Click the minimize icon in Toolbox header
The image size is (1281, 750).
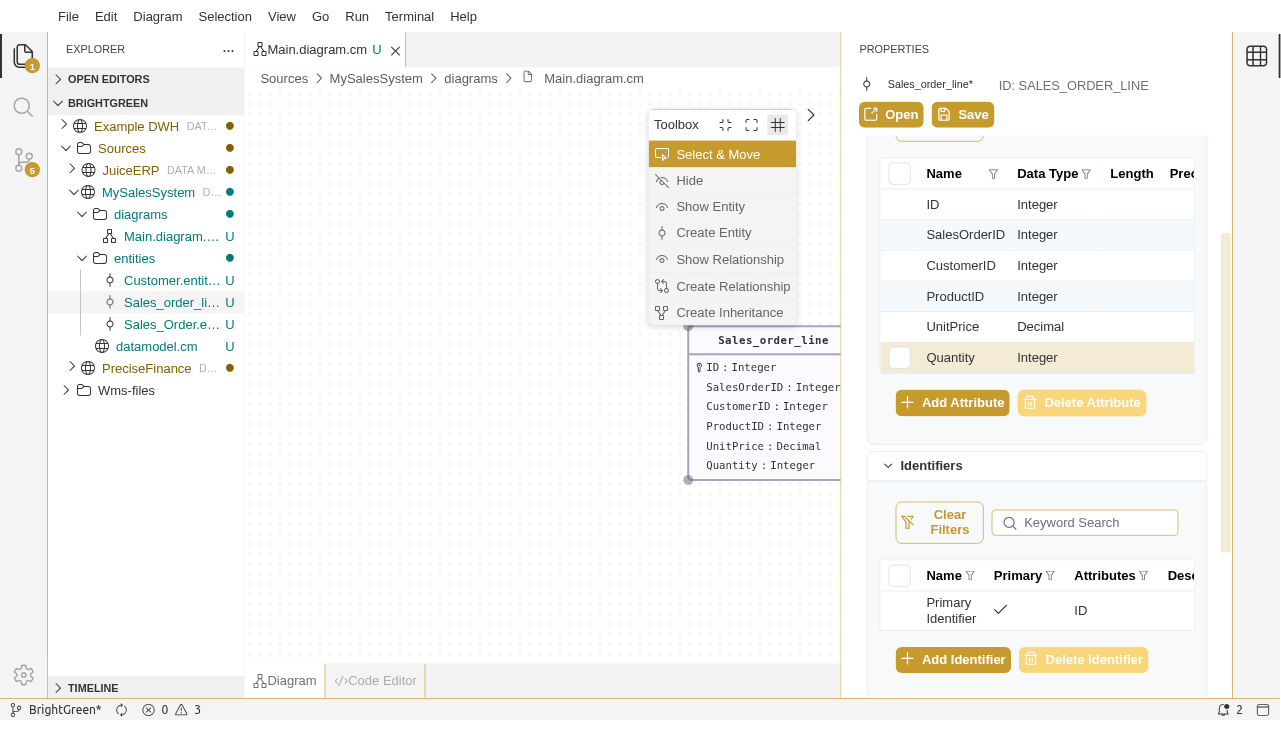(725, 125)
